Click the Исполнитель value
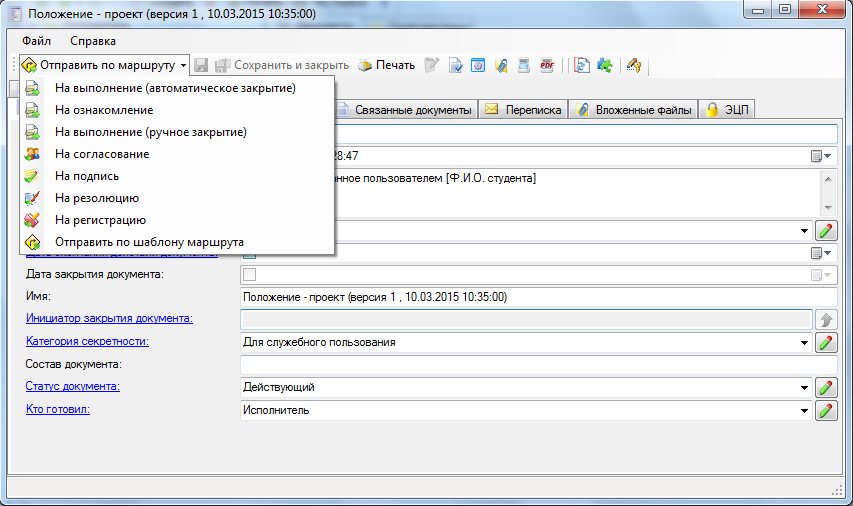This screenshot has height=506, width=853. [276, 410]
